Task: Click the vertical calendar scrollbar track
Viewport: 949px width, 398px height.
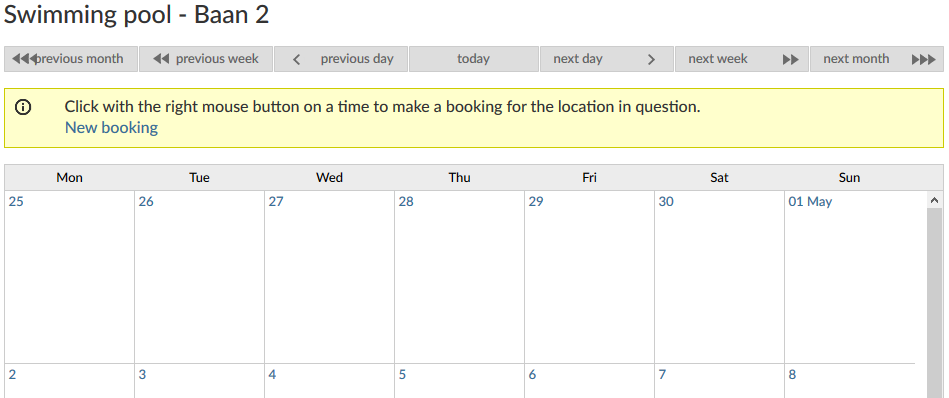Action: point(934,302)
